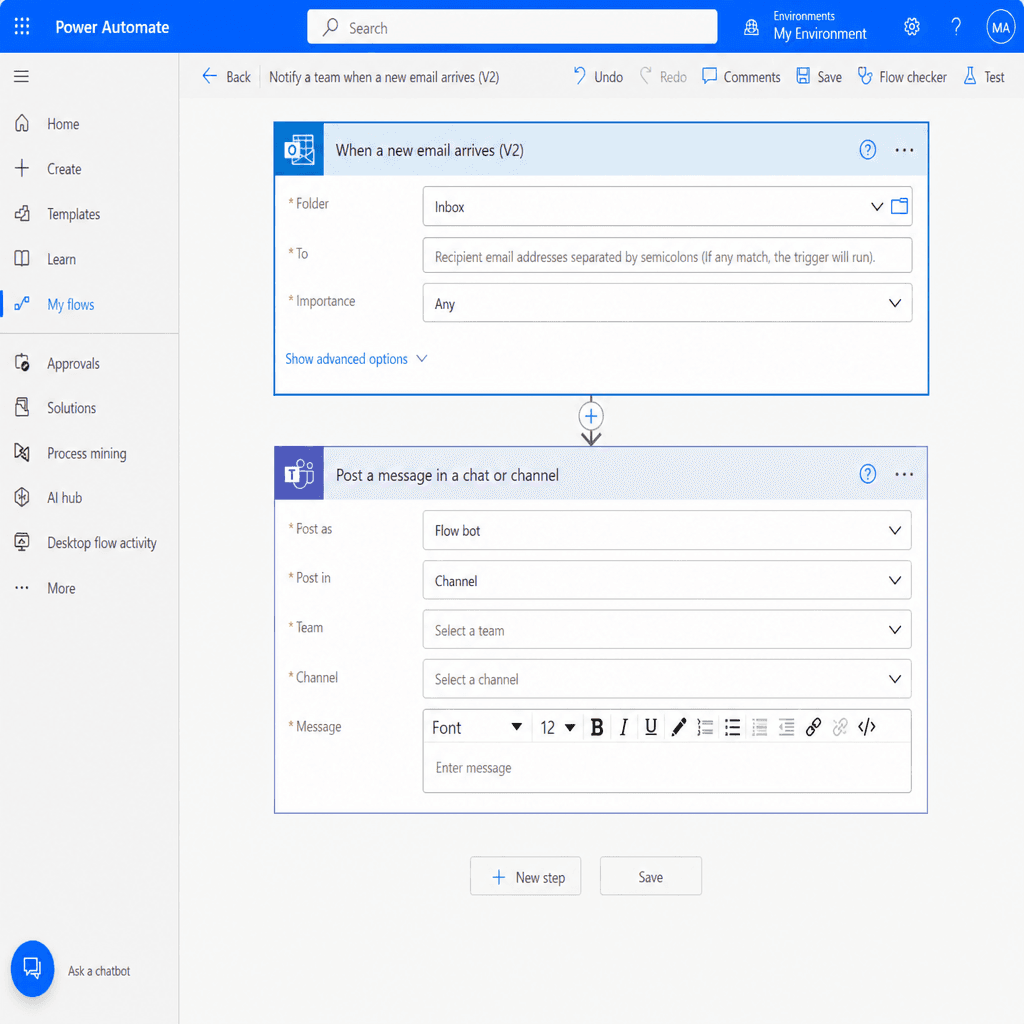This screenshot has height=1024, width=1024.
Task: Click Save button below the flow
Action: (650, 876)
